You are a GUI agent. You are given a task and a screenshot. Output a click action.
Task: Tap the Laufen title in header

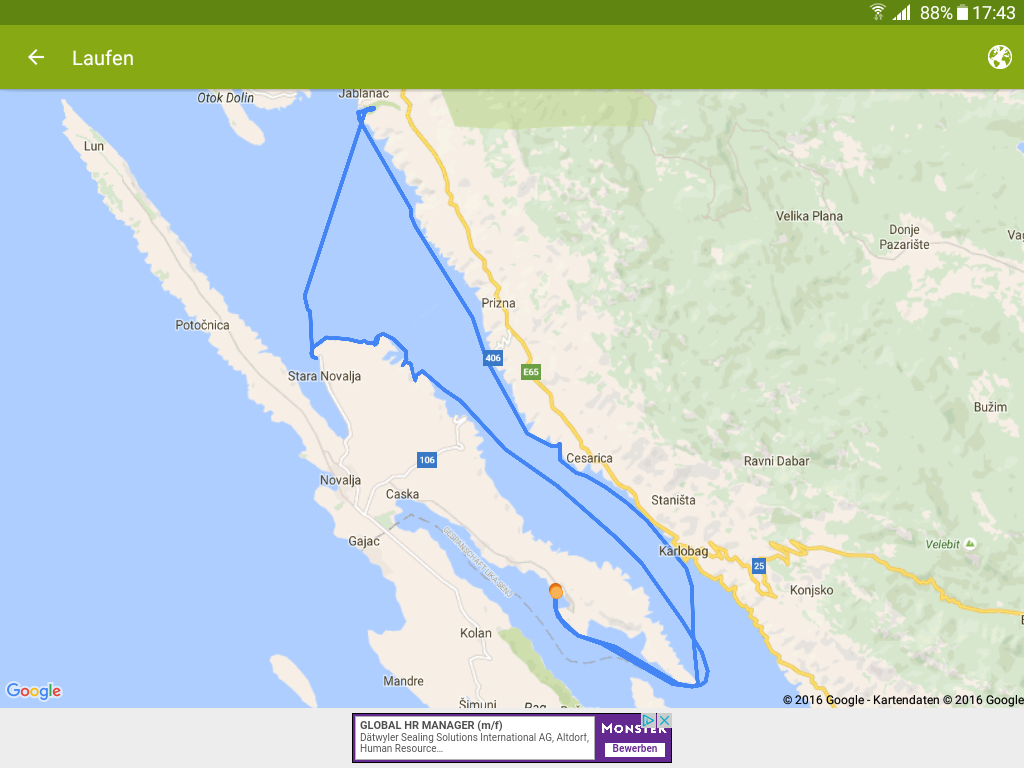click(x=103, y=58)
